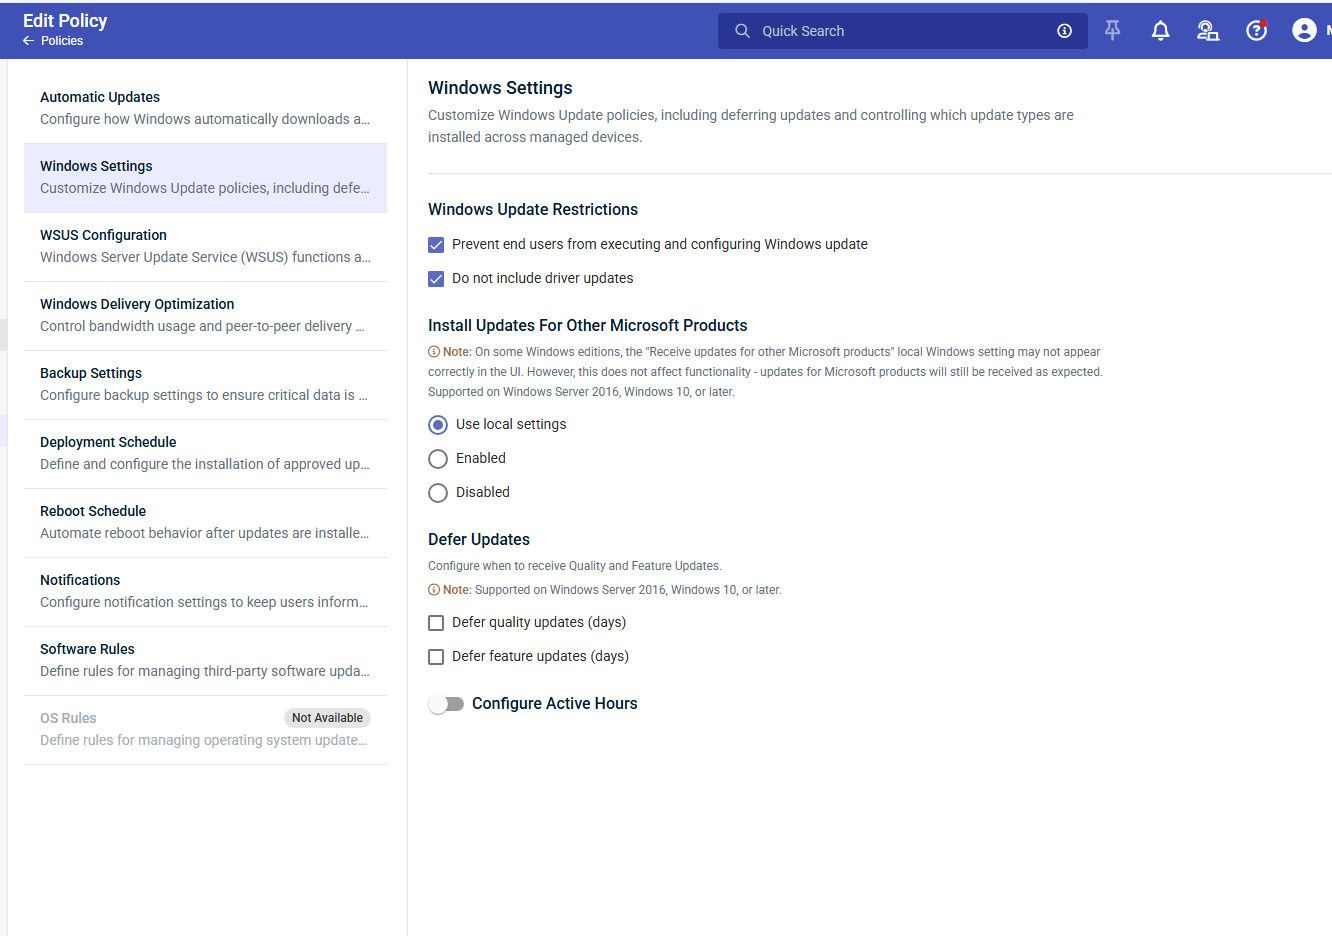Image resolution: width=1332 pixels, height=936 pixels.
Task: Select the Enabled radio button
Action: tap(438, 459)
